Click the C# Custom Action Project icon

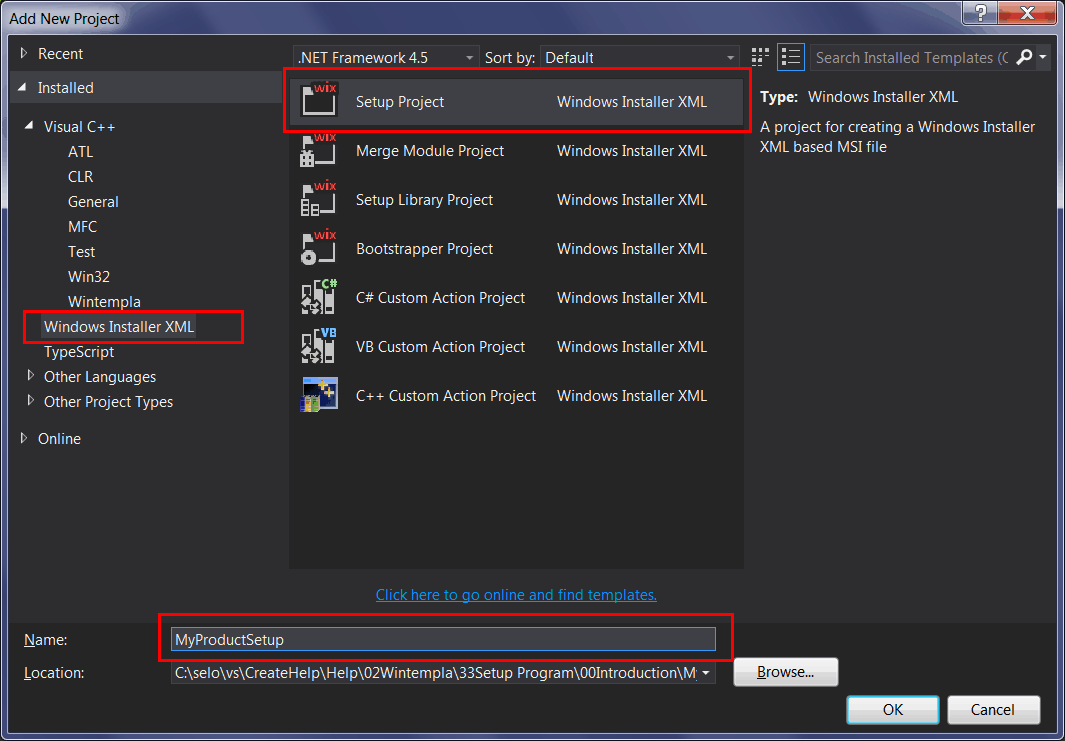pos(319,297)
